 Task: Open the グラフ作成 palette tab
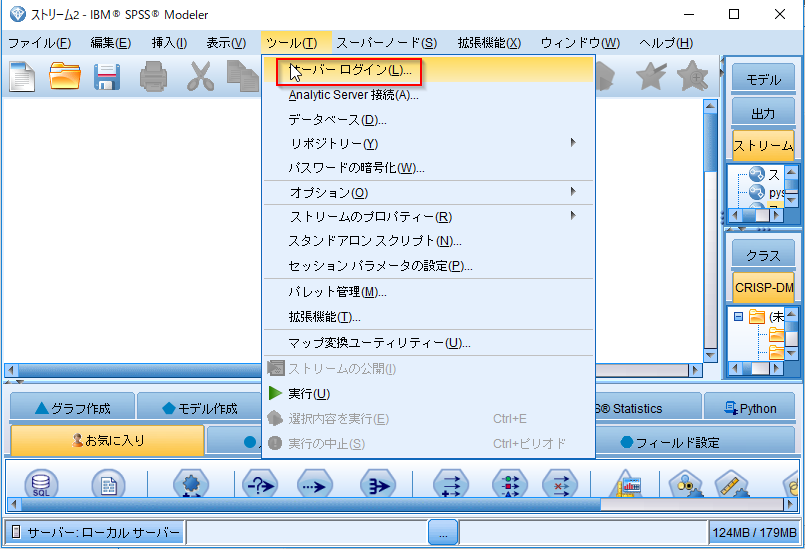point(72,408)
